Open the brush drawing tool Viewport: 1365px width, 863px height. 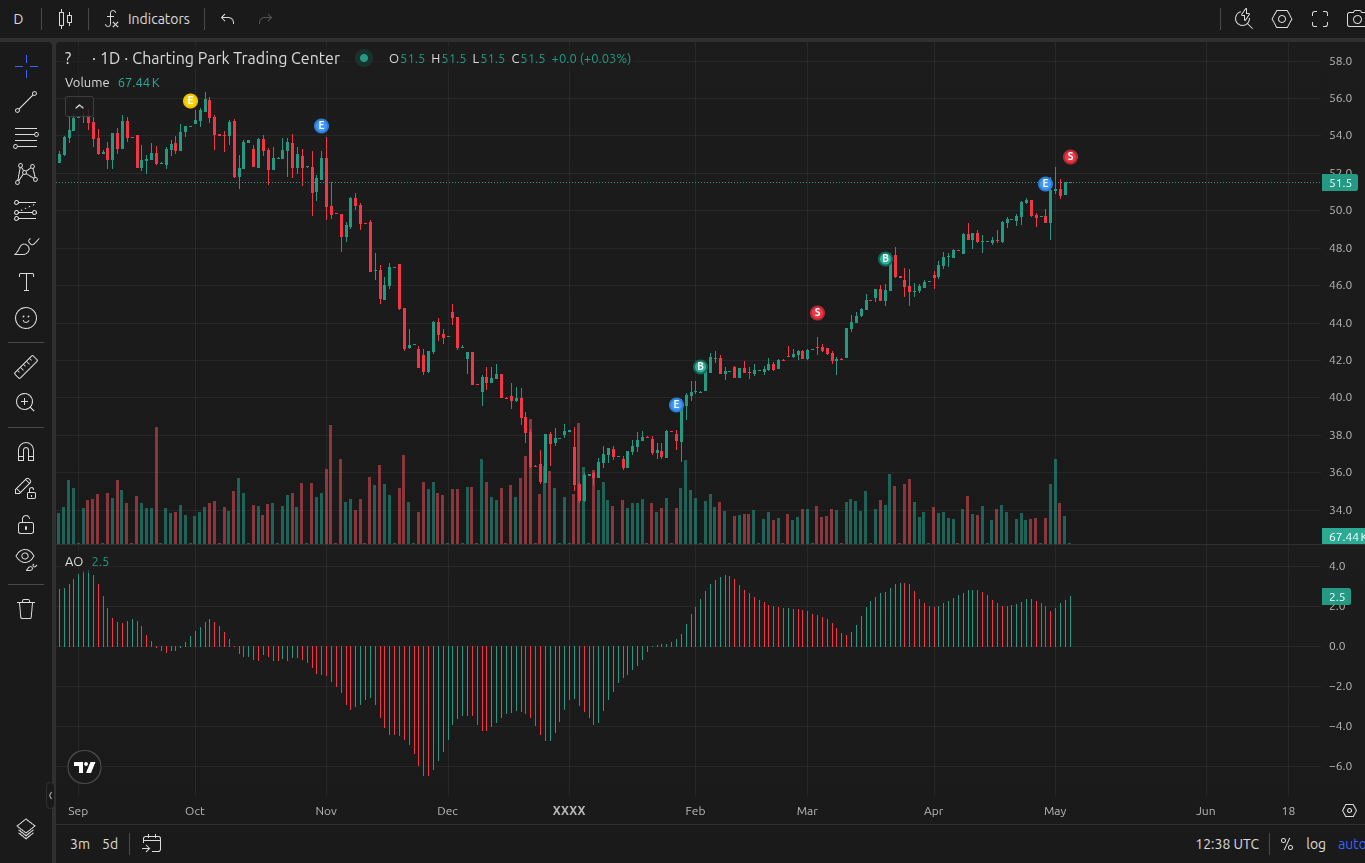tap(26, 246)
